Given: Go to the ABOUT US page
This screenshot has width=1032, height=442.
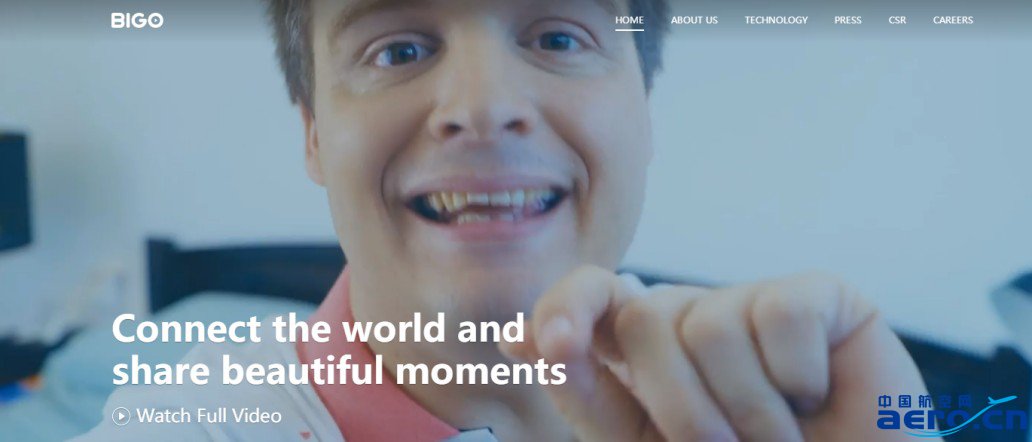Looking at the screenshot, I should click(x=694, y=20).
